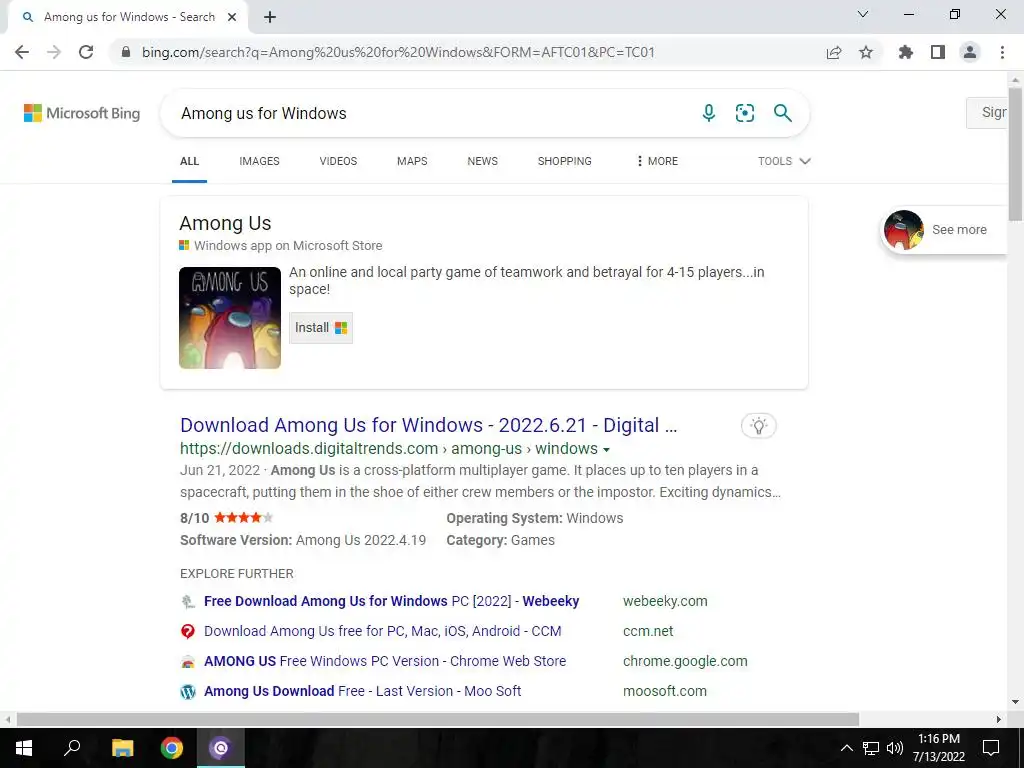1024x768 pixels.
Task: Open Download Among Us for Windows result
Action: coord(428,425)
